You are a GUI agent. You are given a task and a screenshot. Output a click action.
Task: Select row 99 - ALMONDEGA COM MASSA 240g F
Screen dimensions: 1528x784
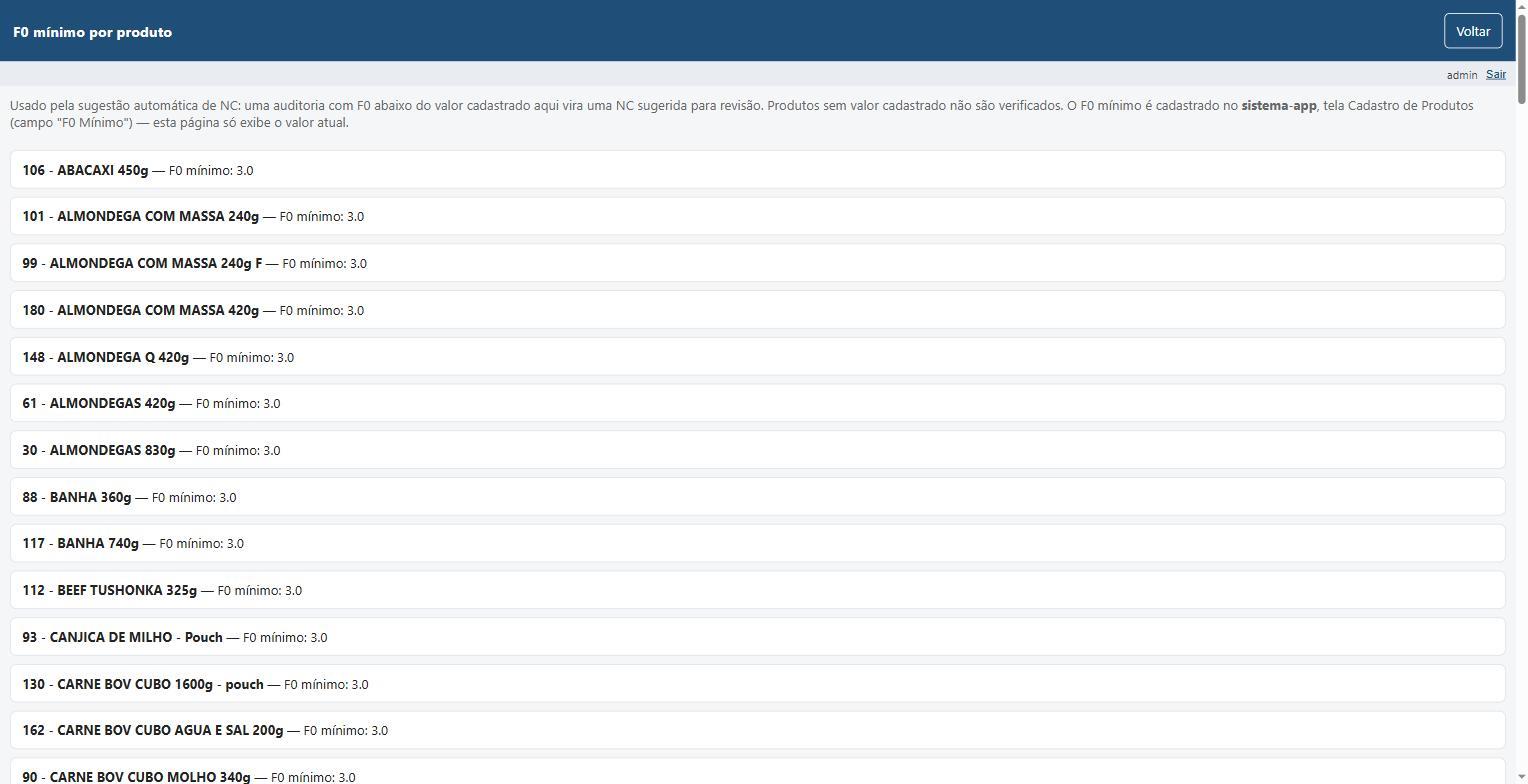coord(757,263)
